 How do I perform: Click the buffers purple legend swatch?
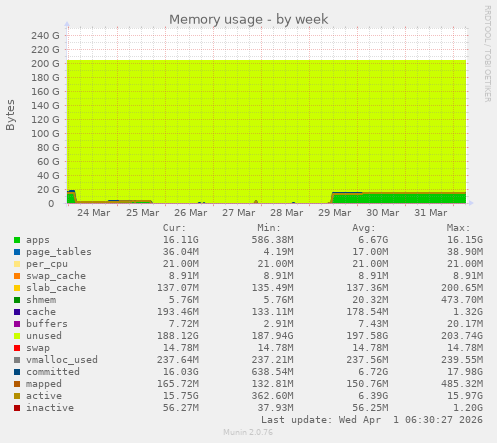click(x=17, y=324)
